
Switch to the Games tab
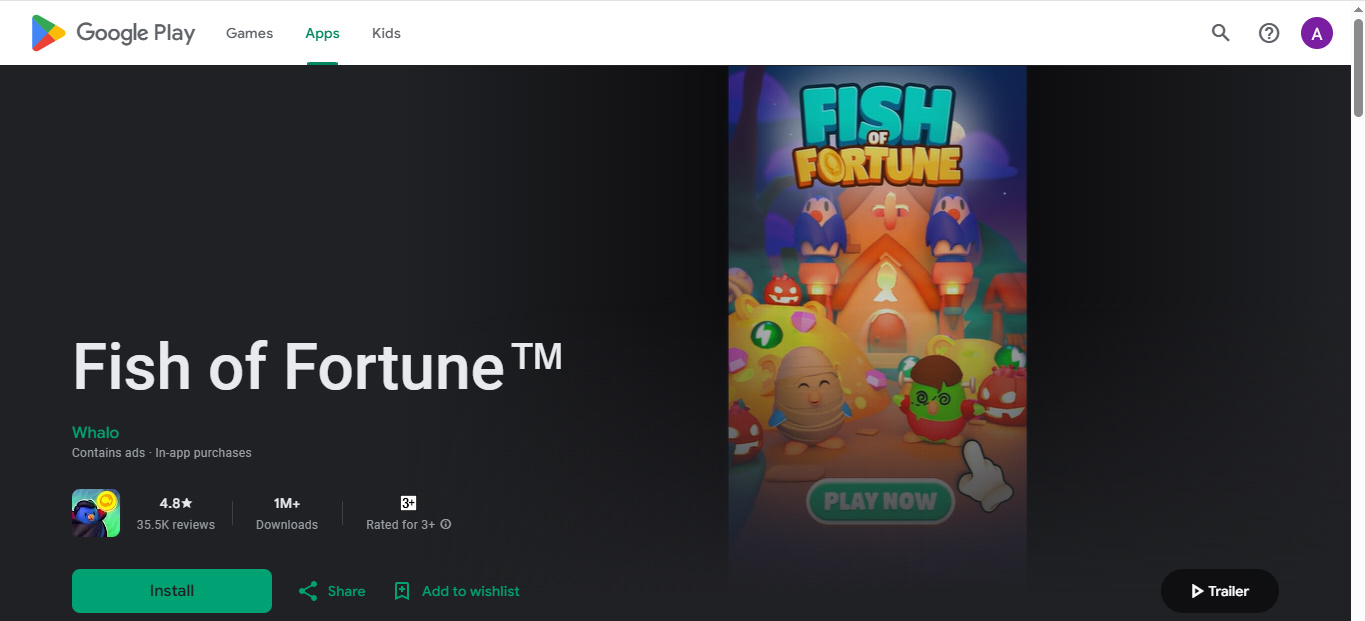[x=249, y=33]
